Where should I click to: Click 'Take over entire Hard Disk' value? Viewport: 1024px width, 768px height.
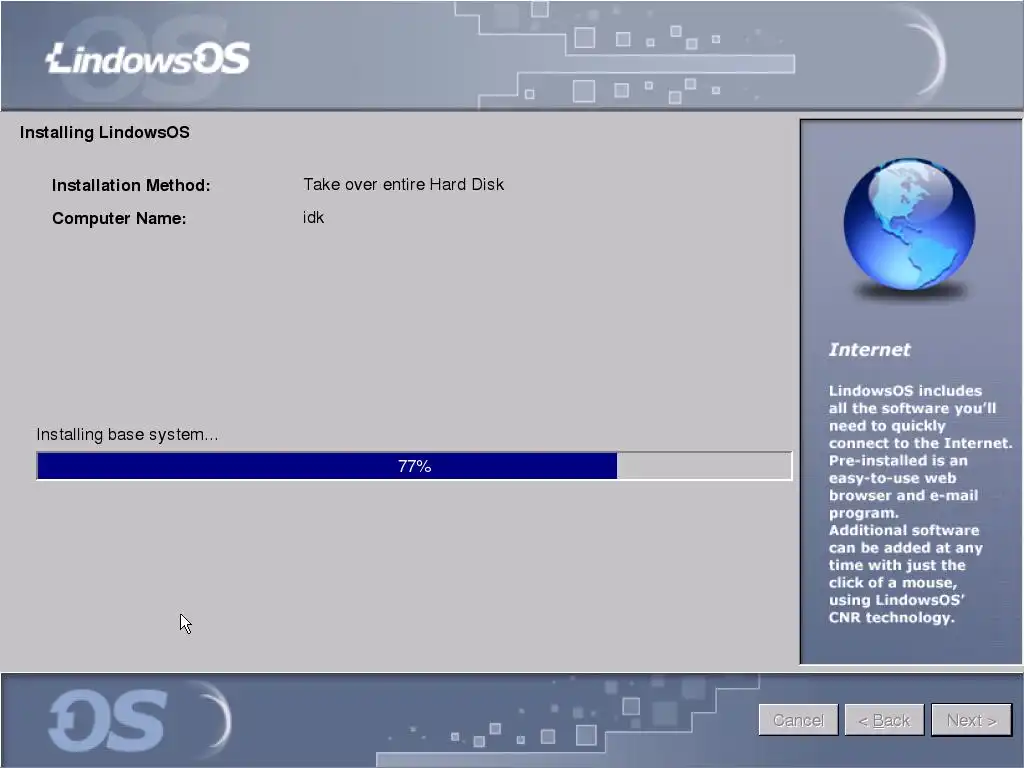pos(404,184)
